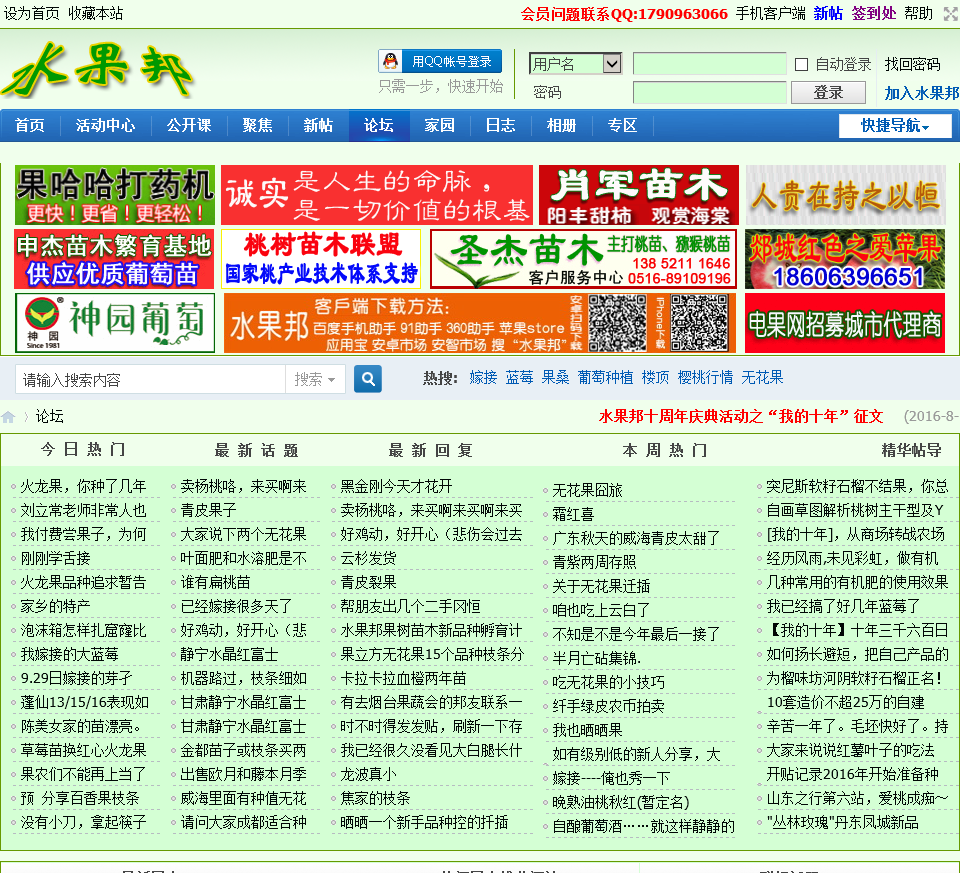Screen dimensions: 960x873
Task: Click 手机客户端 link
Action: 770,13
